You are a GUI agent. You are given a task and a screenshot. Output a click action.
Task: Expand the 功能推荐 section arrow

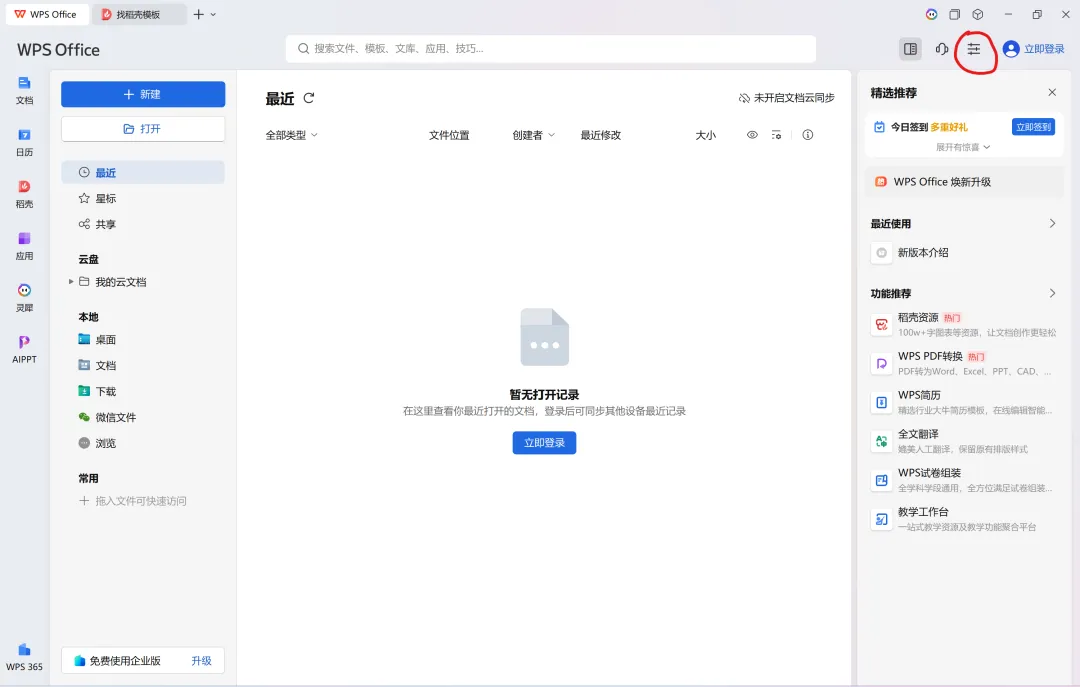(x=1052, y=293)
